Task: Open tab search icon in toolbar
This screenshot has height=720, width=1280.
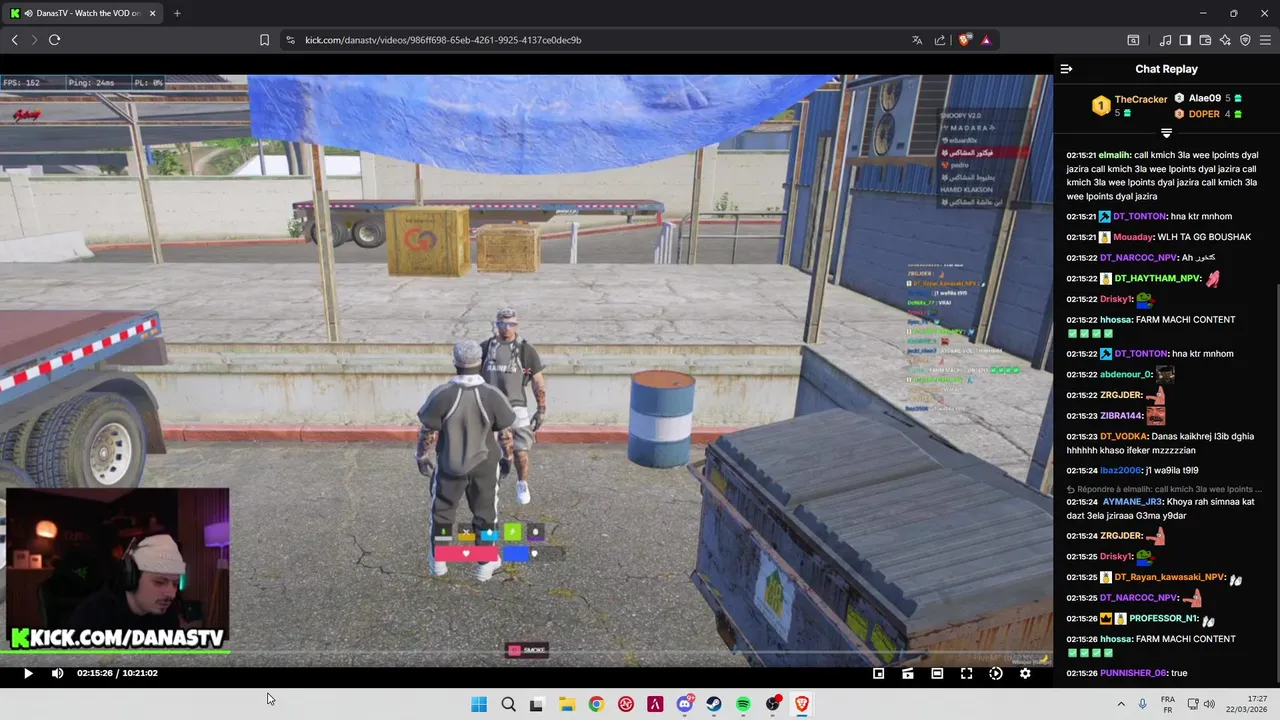Action: [x=1133, y=40]
